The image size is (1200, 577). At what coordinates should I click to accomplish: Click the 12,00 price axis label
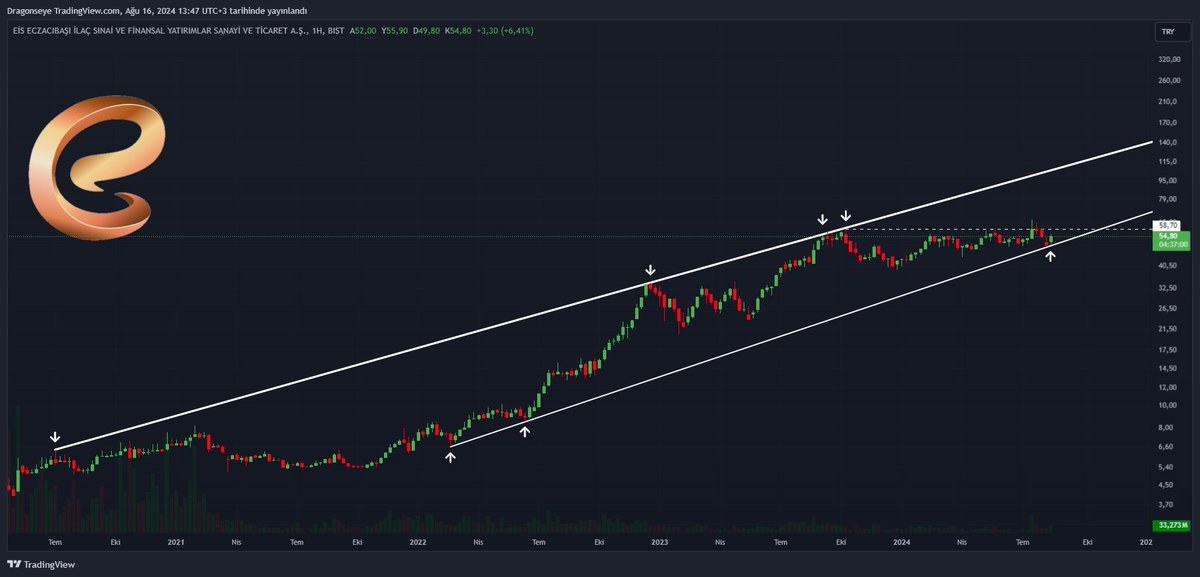tap(1167, 386)
